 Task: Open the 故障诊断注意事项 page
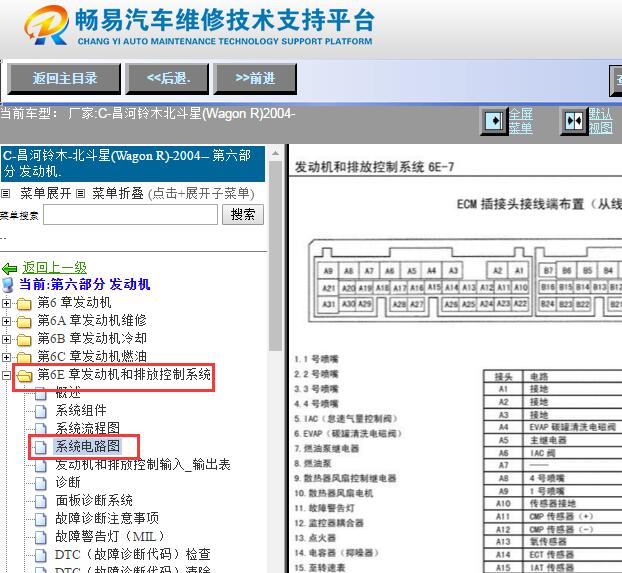click(x=107, y=519)
